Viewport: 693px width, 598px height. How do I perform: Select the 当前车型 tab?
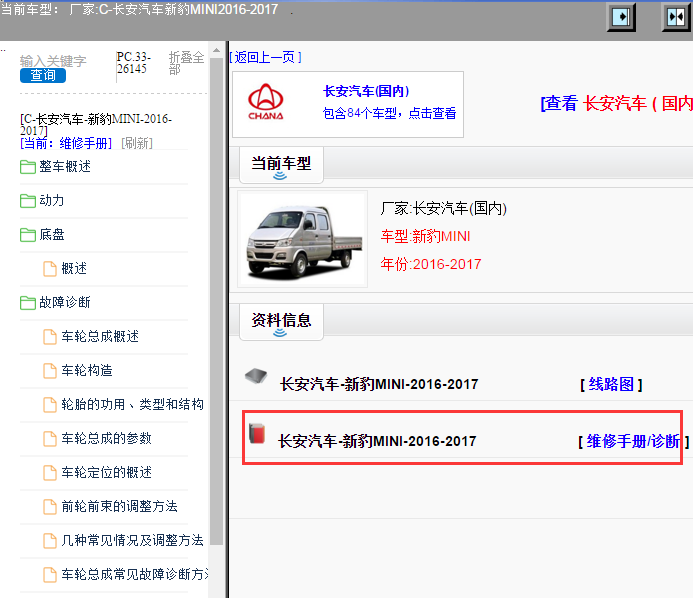(281, 165)
